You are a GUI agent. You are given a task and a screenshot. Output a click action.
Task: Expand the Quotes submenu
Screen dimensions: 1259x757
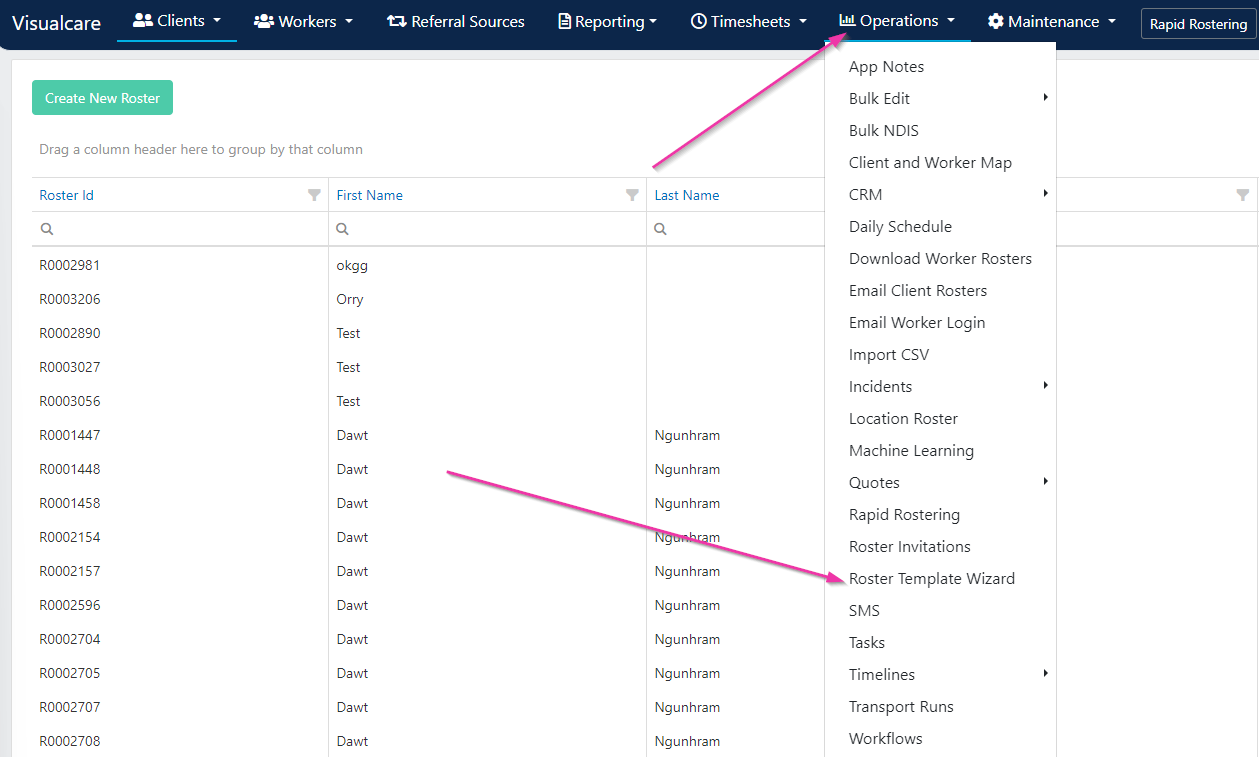coord(940,483)
